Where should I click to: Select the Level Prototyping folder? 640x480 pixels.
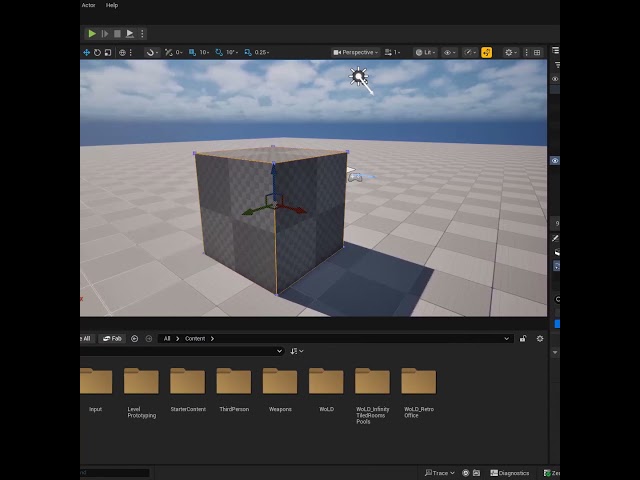coord(141,393)
